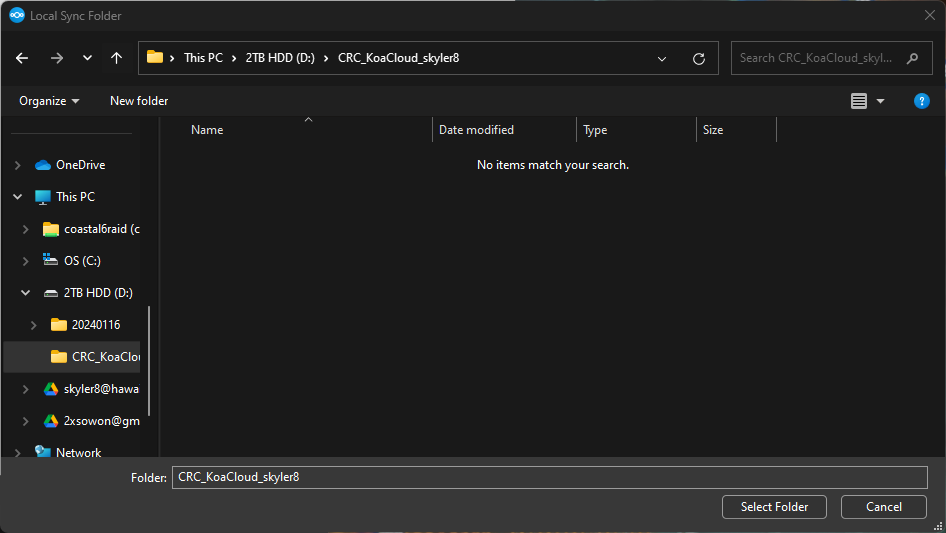Expand the OS (C:) tree node
This screenshot has width=946, height=533.
[25, 261]
